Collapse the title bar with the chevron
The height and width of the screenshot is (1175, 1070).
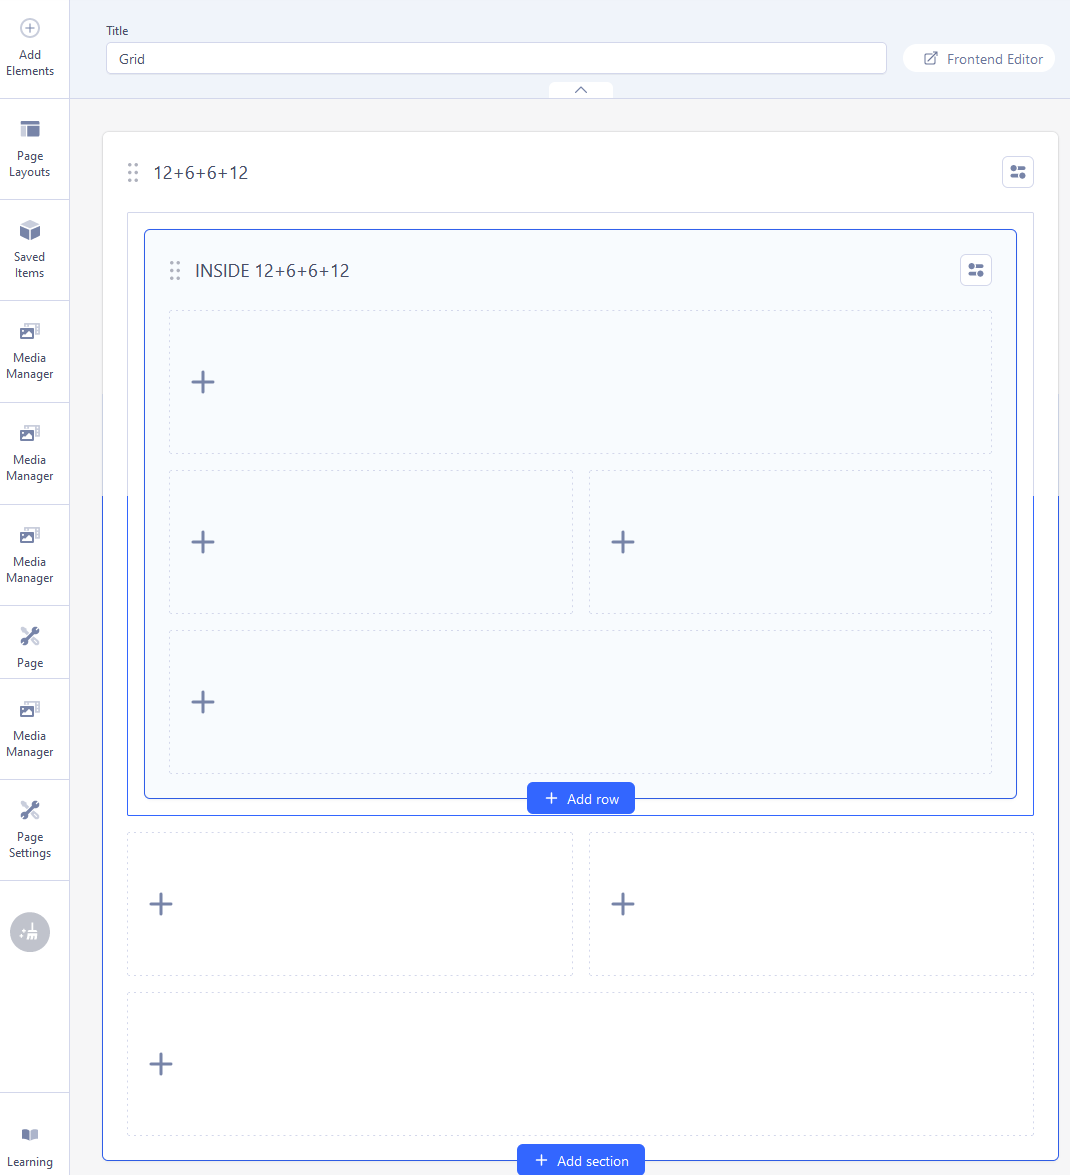pos(581,90)
